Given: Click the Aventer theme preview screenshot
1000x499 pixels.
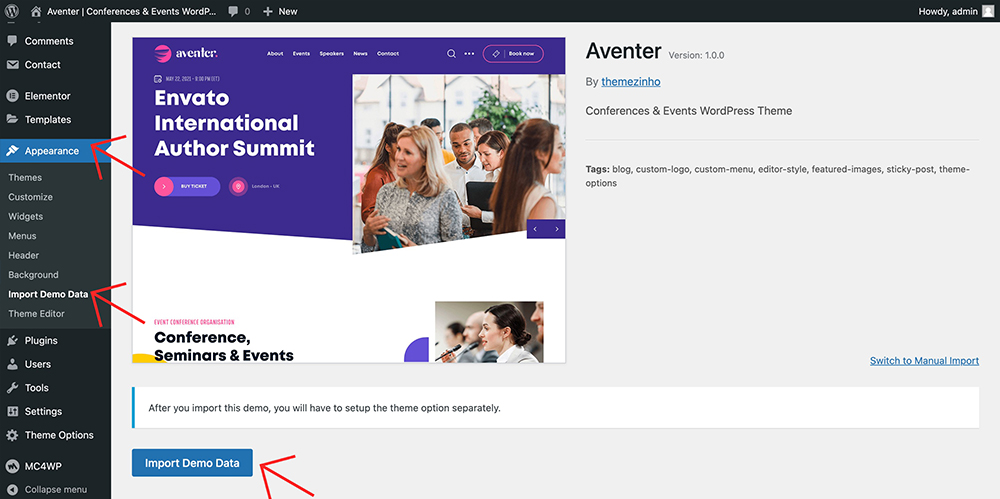Looking at the screenshot, I should [x=349, y=200].
